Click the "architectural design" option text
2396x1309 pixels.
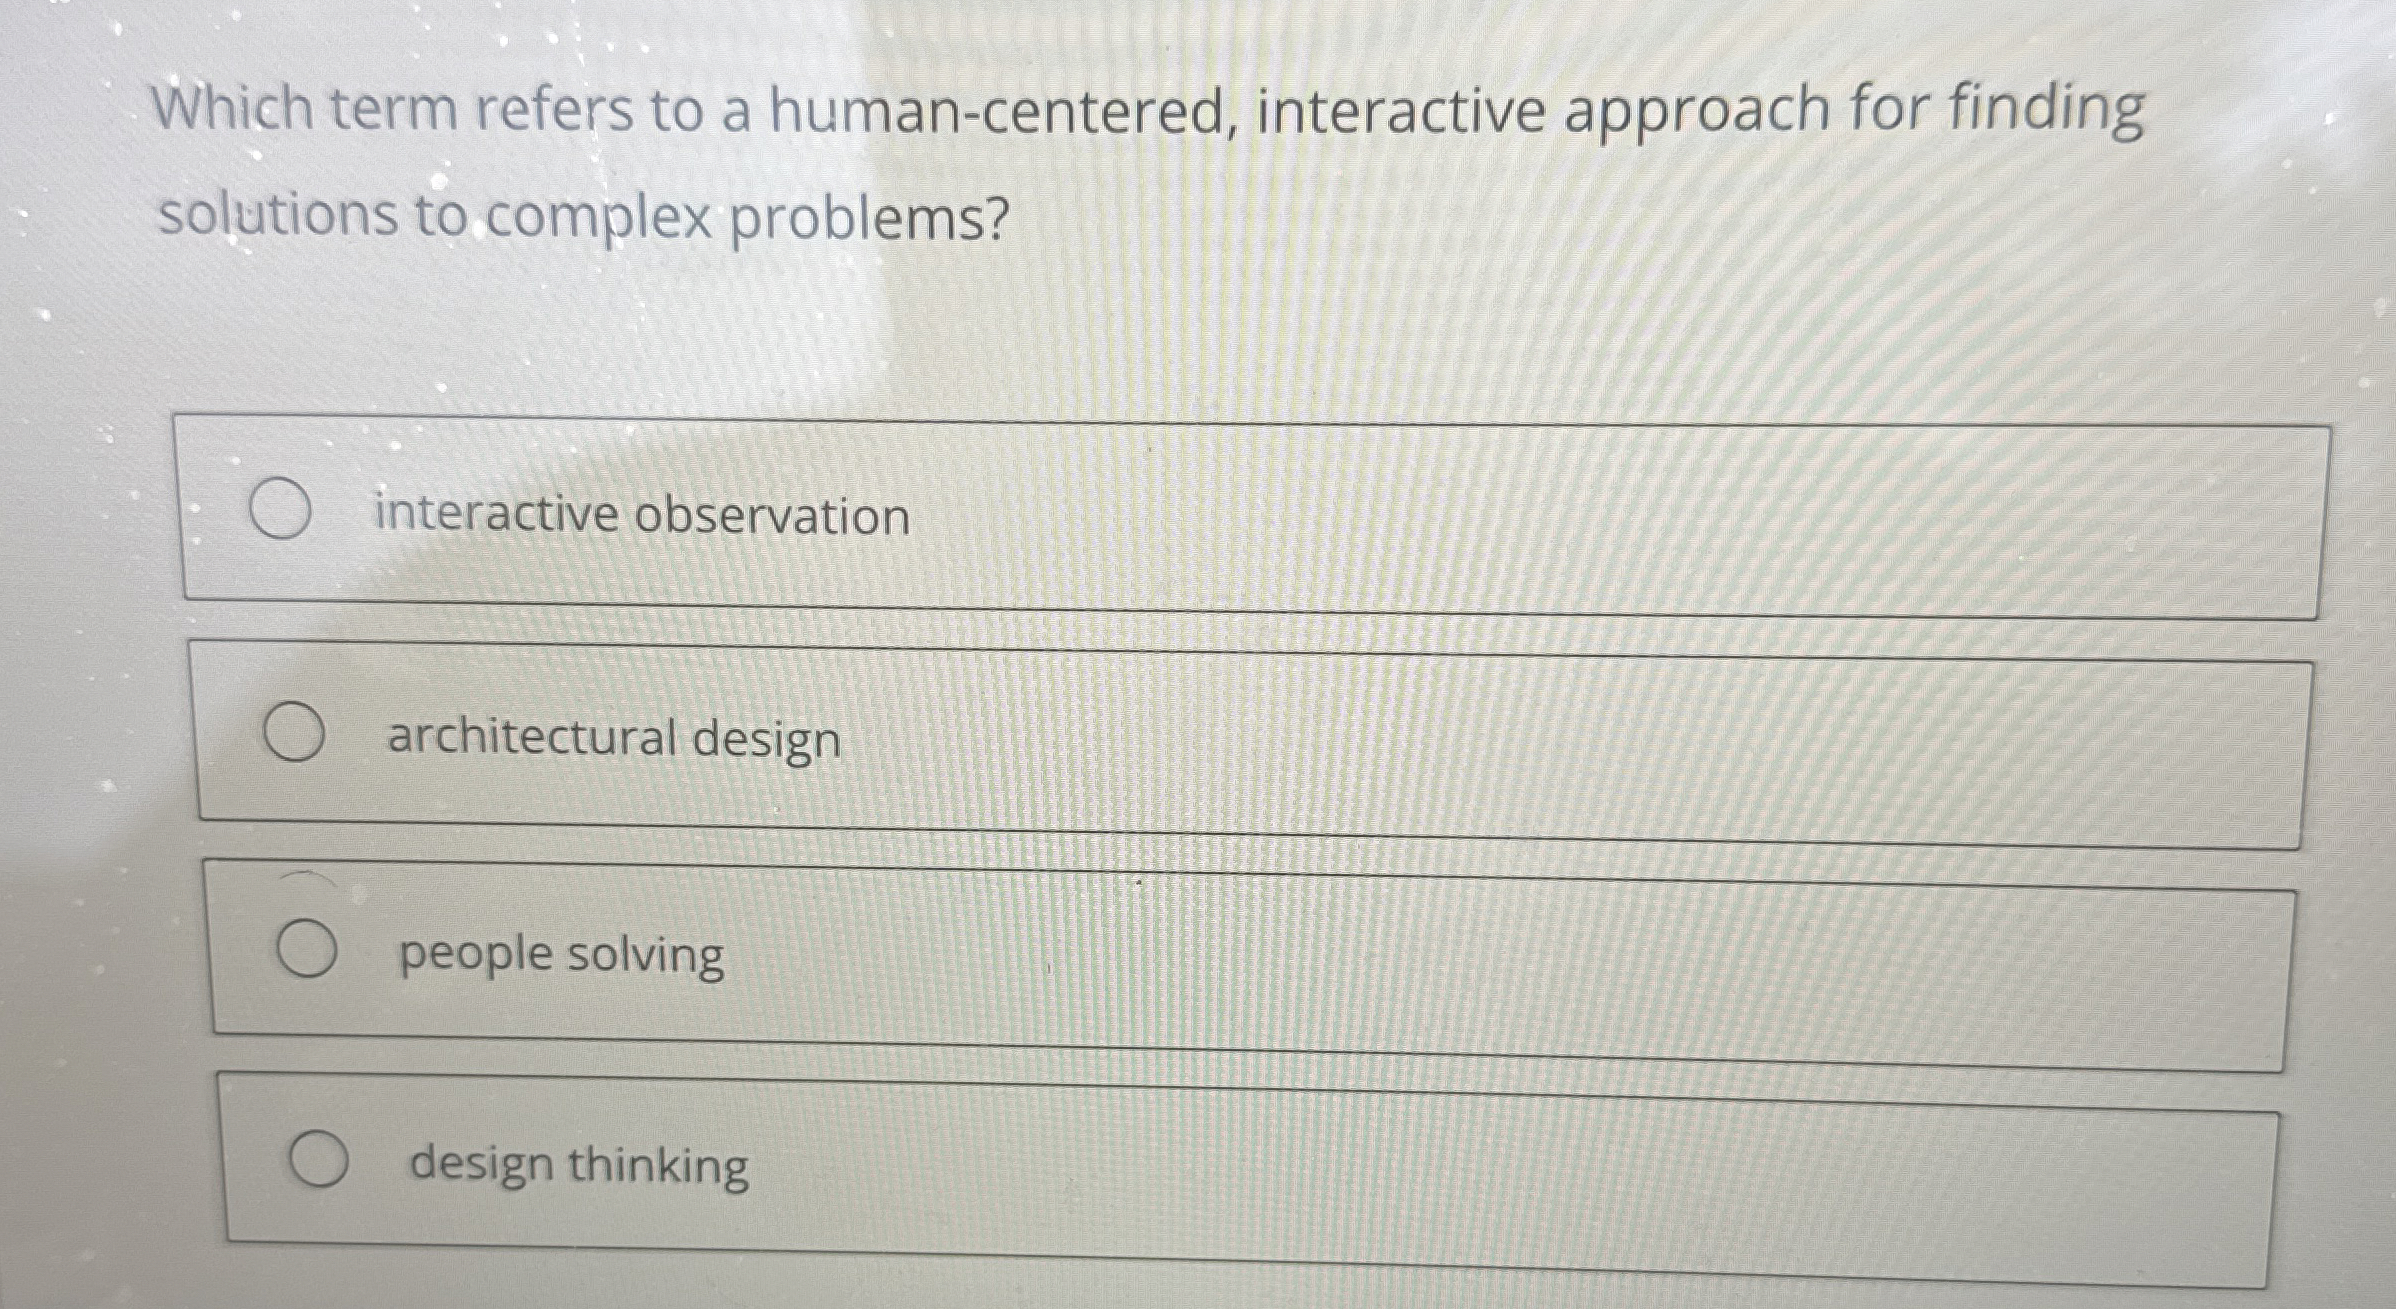[612, 739]
